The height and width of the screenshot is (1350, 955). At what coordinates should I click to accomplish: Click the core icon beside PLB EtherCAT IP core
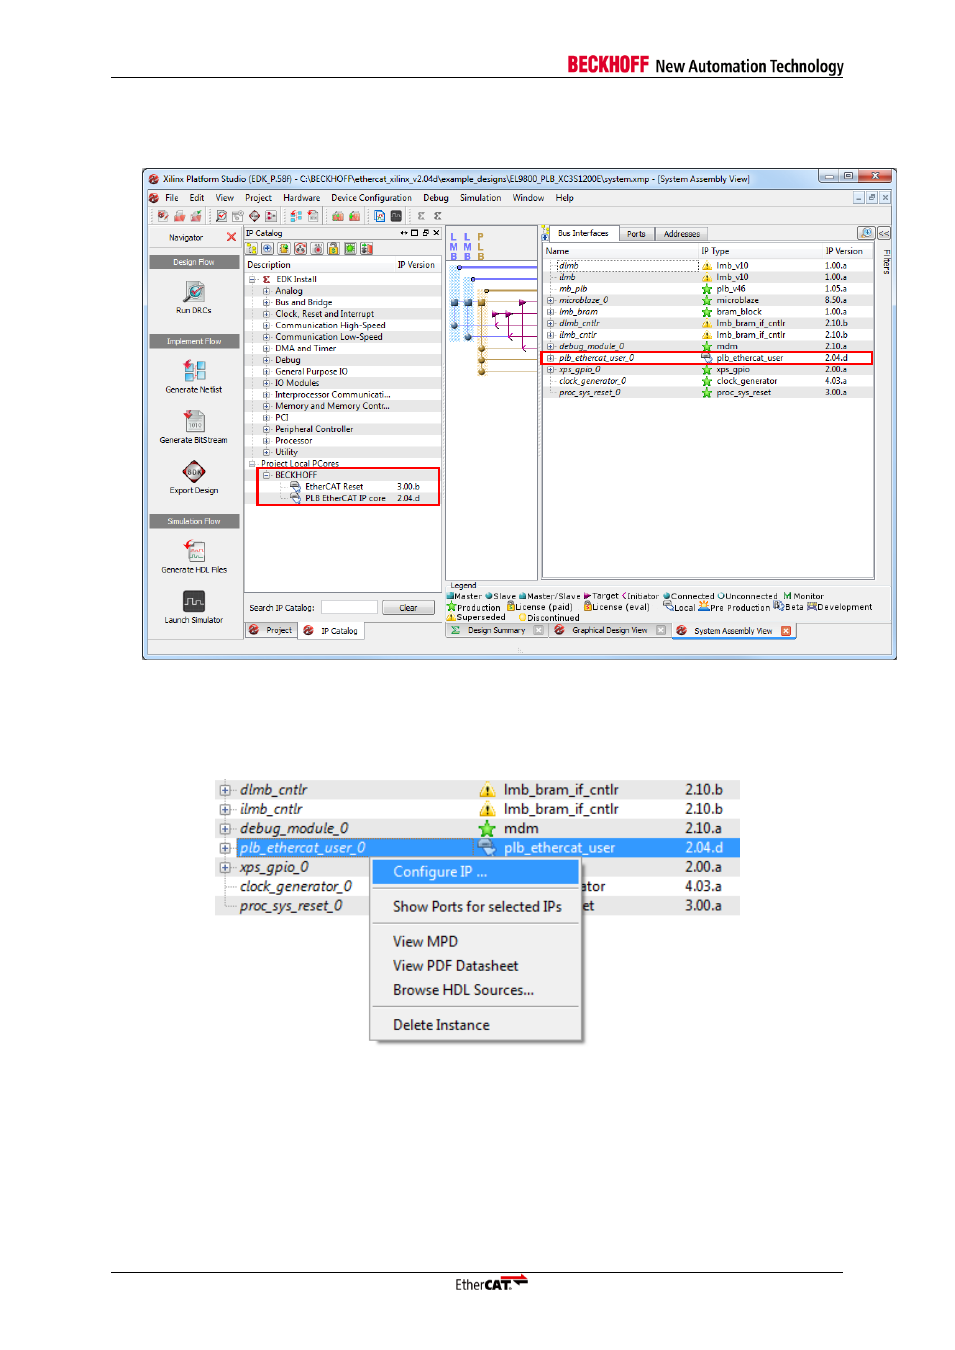(x=296, y=497)
